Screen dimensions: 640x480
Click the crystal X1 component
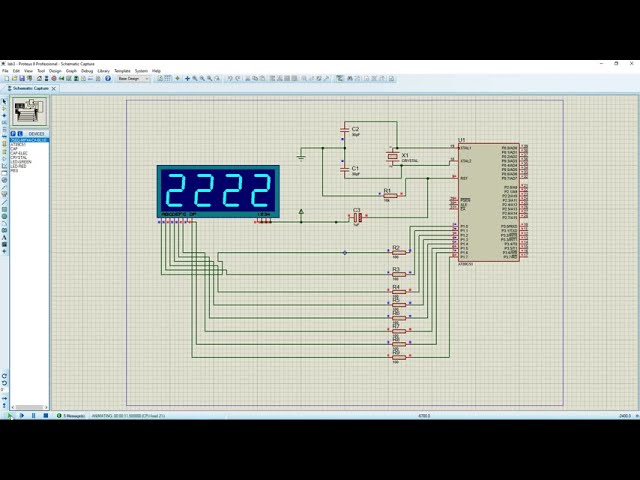click(392, 156)
